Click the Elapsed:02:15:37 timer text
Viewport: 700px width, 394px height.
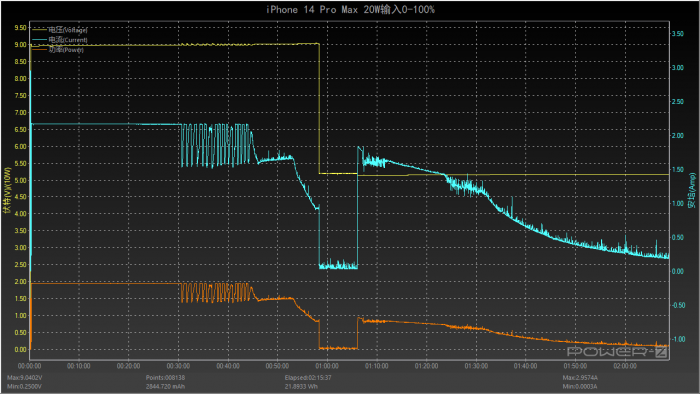coord(308,378)
